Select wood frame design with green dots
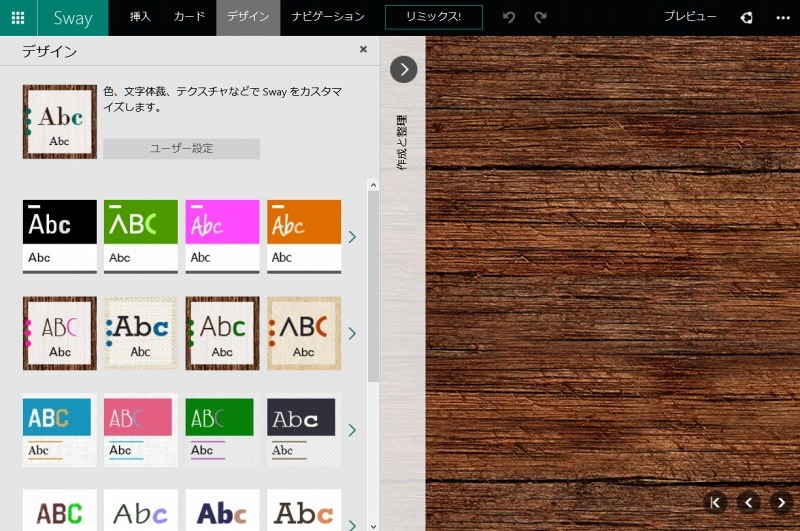 pos(222,333)
